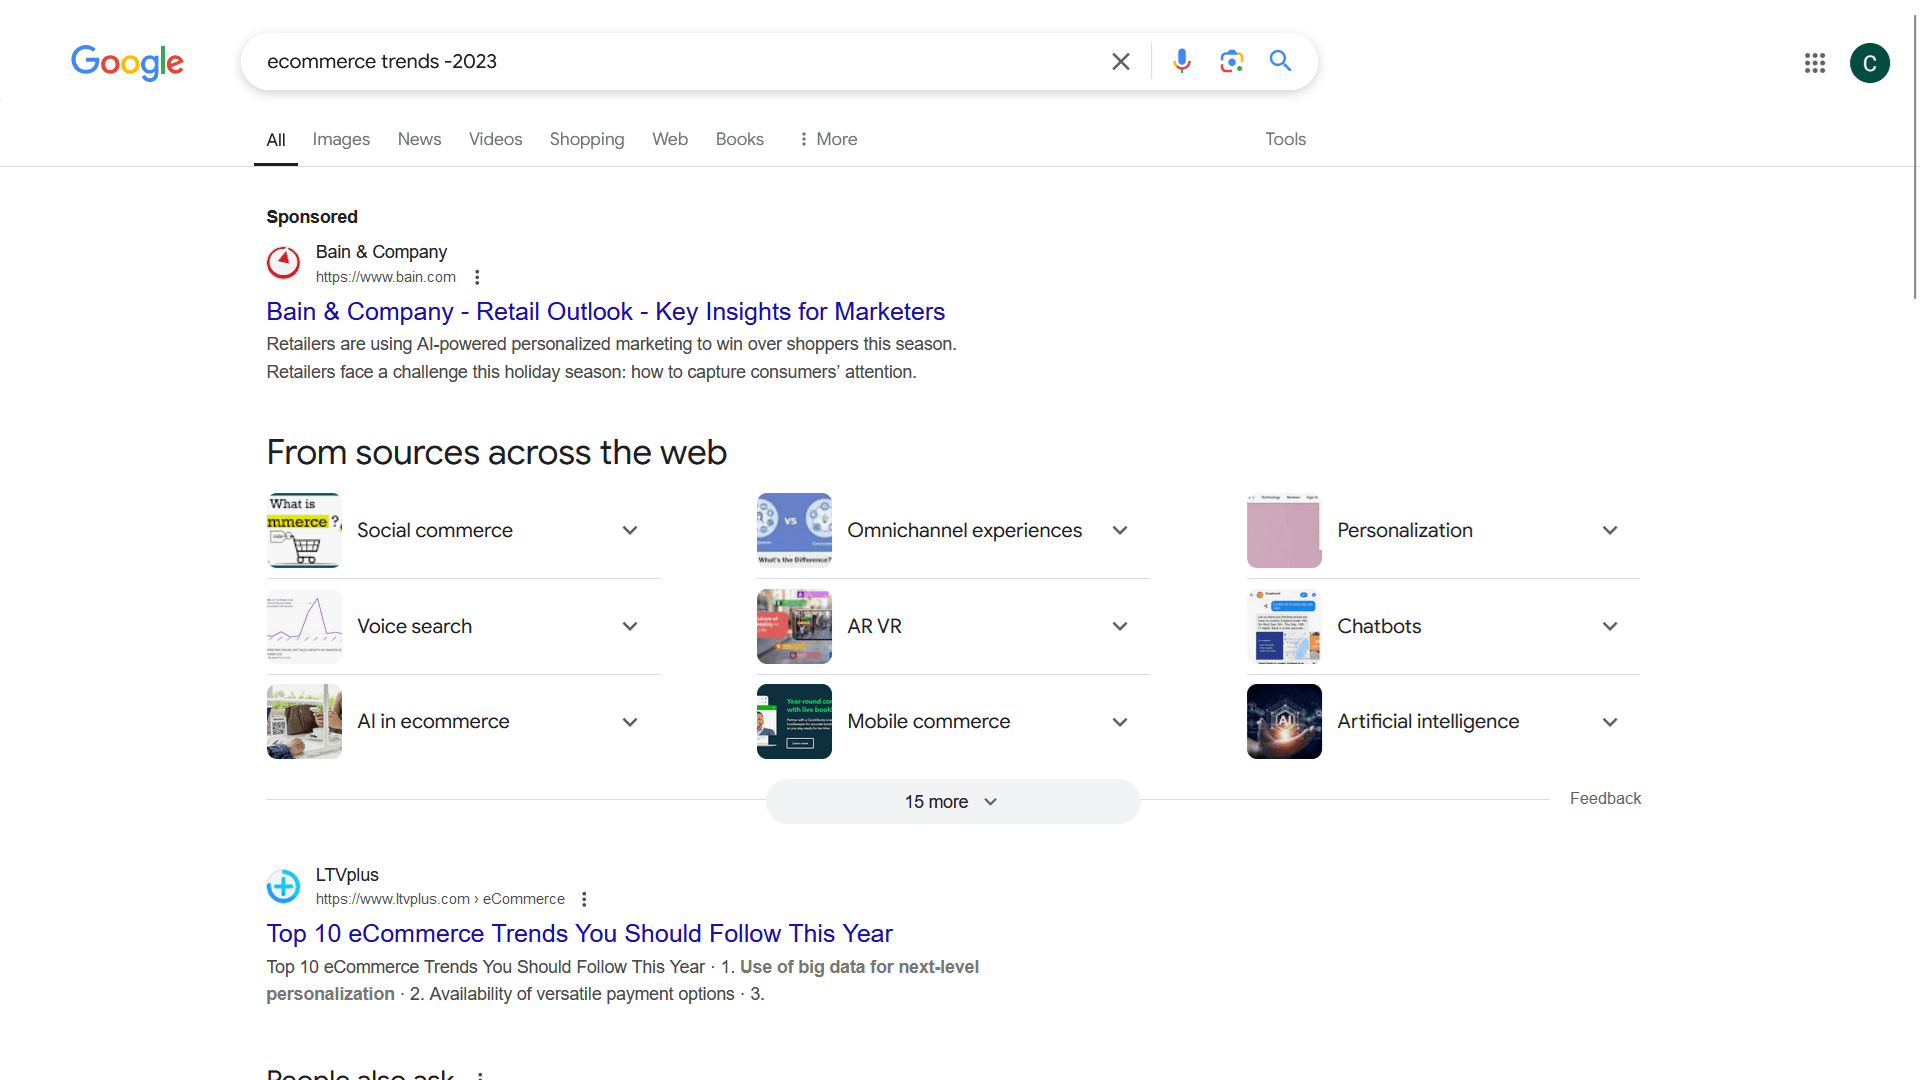Open the Google apps grid
1920x1080 pixels.
tap(1815, 63)
